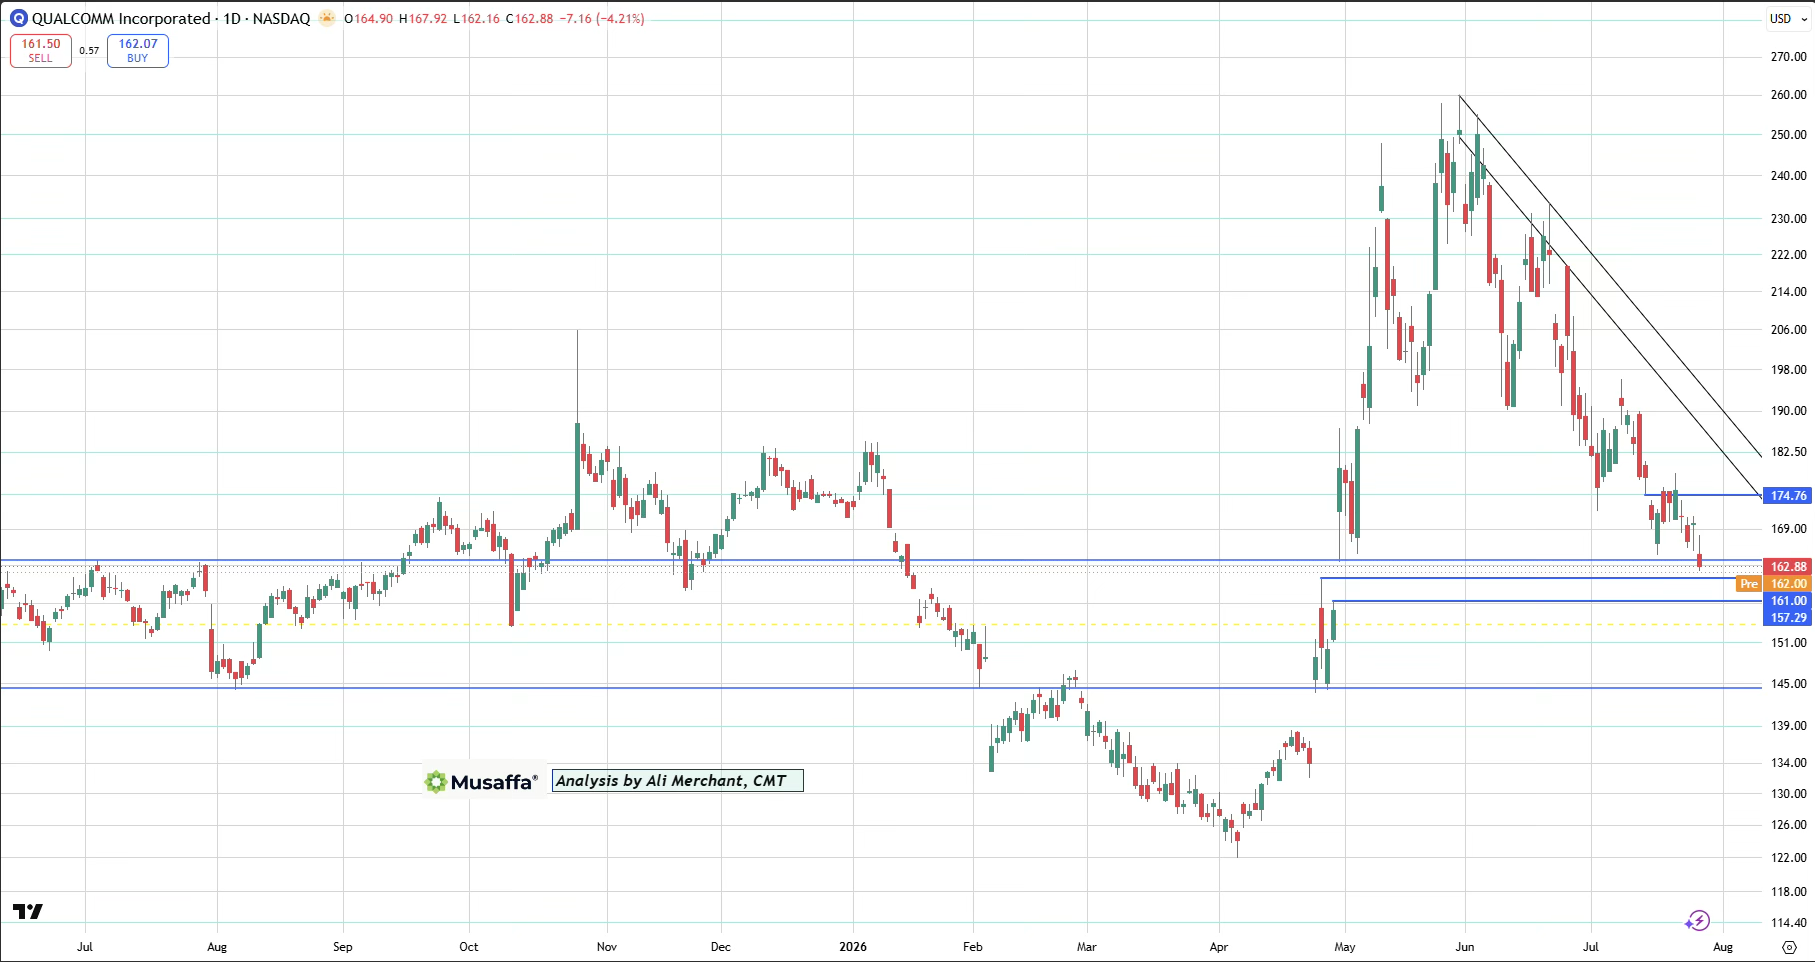Click the QUALCOMM Incorporated symbol title
The width and height of the screenshot is (1815, 962).
point(121,18)
